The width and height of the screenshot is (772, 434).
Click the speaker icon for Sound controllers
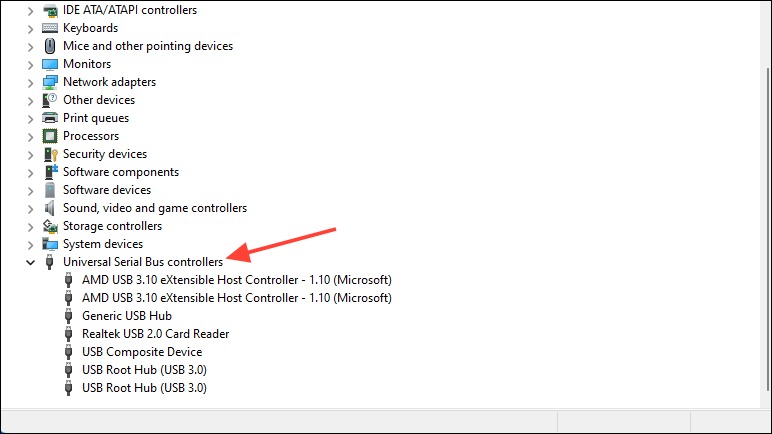pos(49,208)
